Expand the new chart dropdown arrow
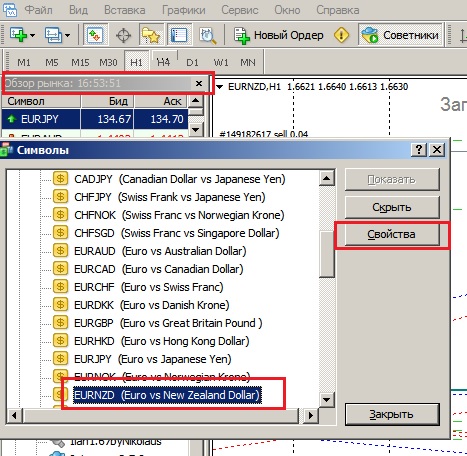 tap(32, 35)
